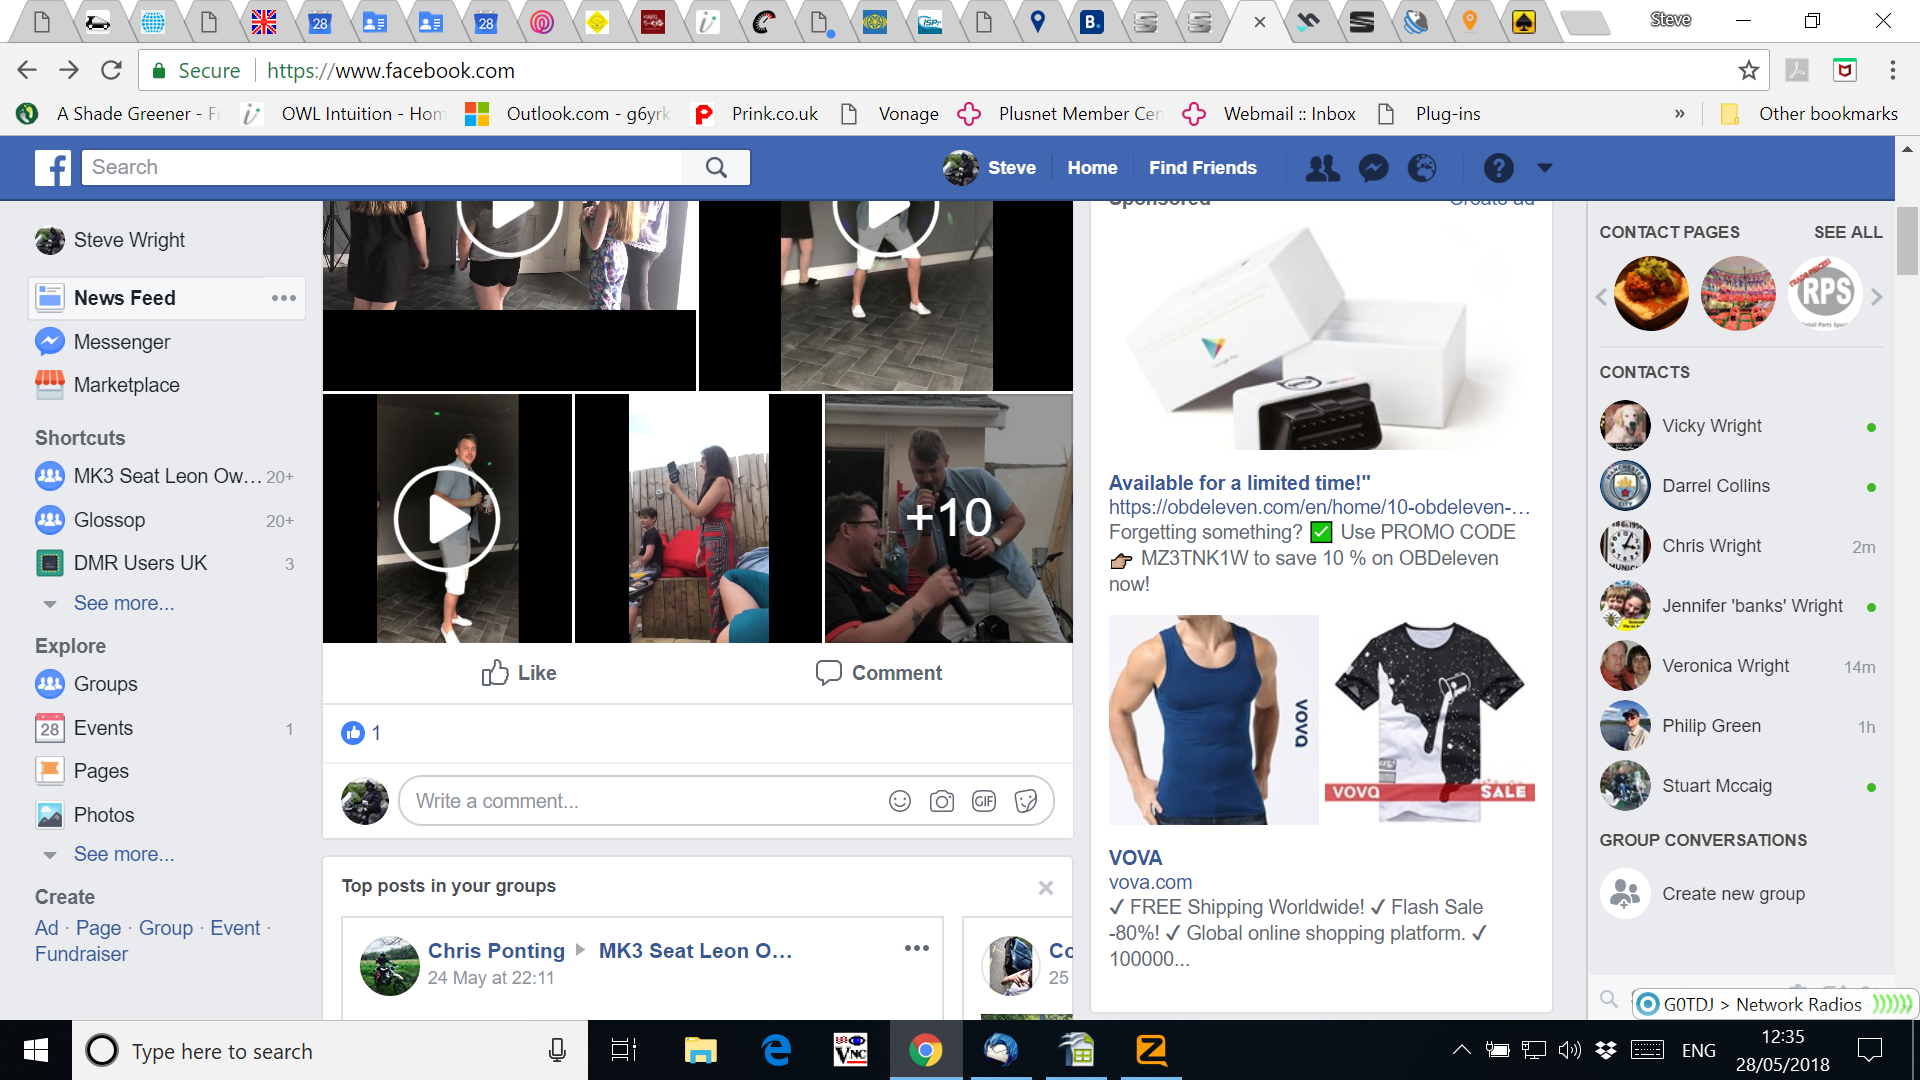The height and width of the screenshot is (1080, 1920).
Task: Show next contact pages arrow
Action: click(1876, 297)
